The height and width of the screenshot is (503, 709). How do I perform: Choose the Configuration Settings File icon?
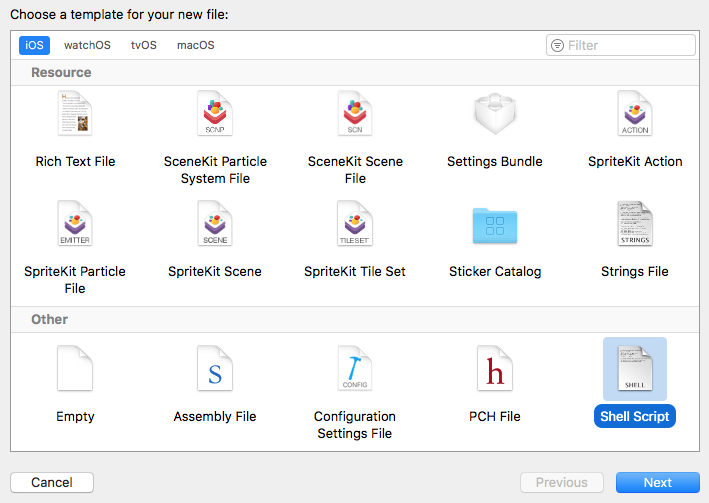coord(355,369)
